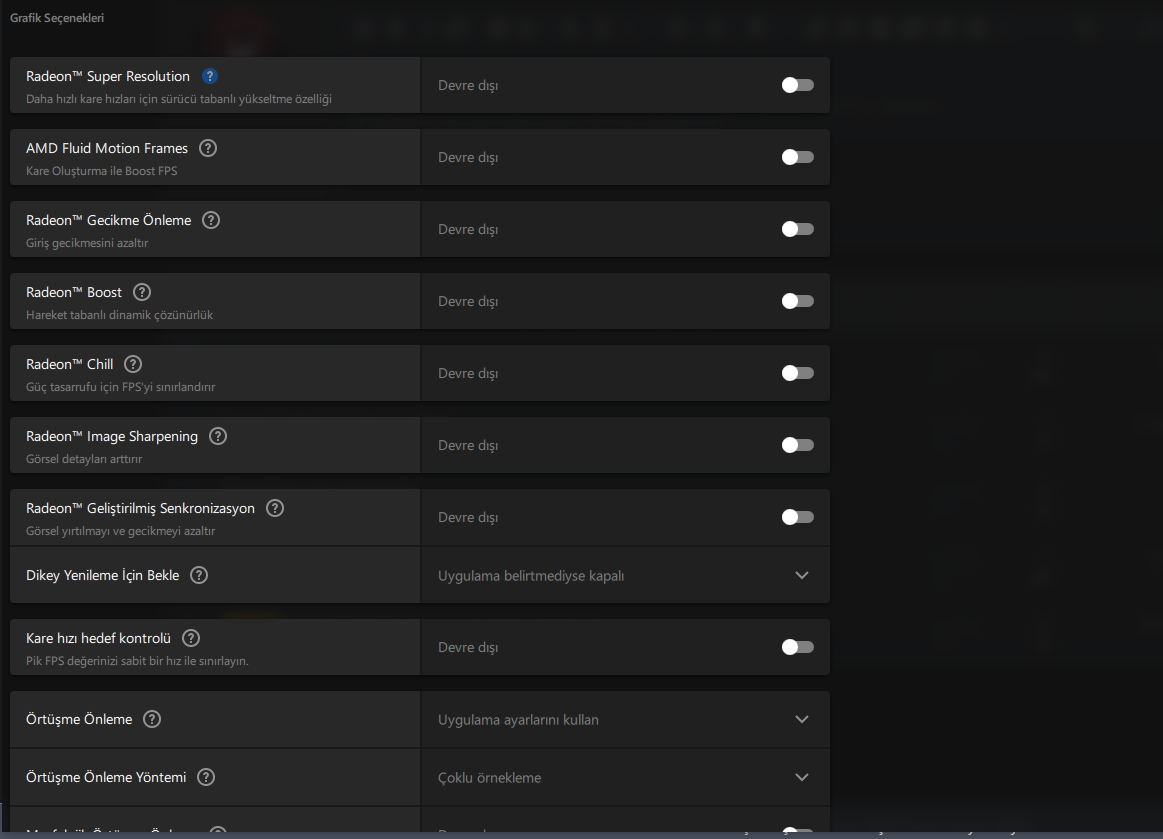The image size is (1163, 839).
Task: Click the Radeon Boost label
Action: [x=73, y=292]
